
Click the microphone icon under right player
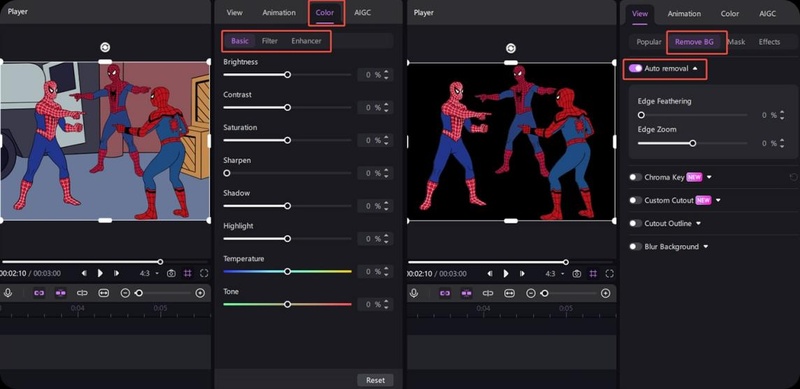[413, 293]
